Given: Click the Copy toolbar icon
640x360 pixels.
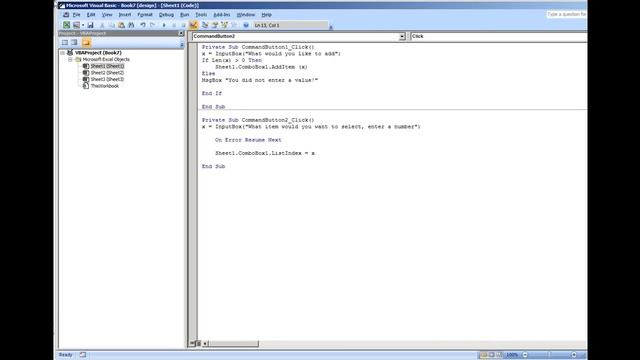Looking at the screenshot, I should coord(112,25).
